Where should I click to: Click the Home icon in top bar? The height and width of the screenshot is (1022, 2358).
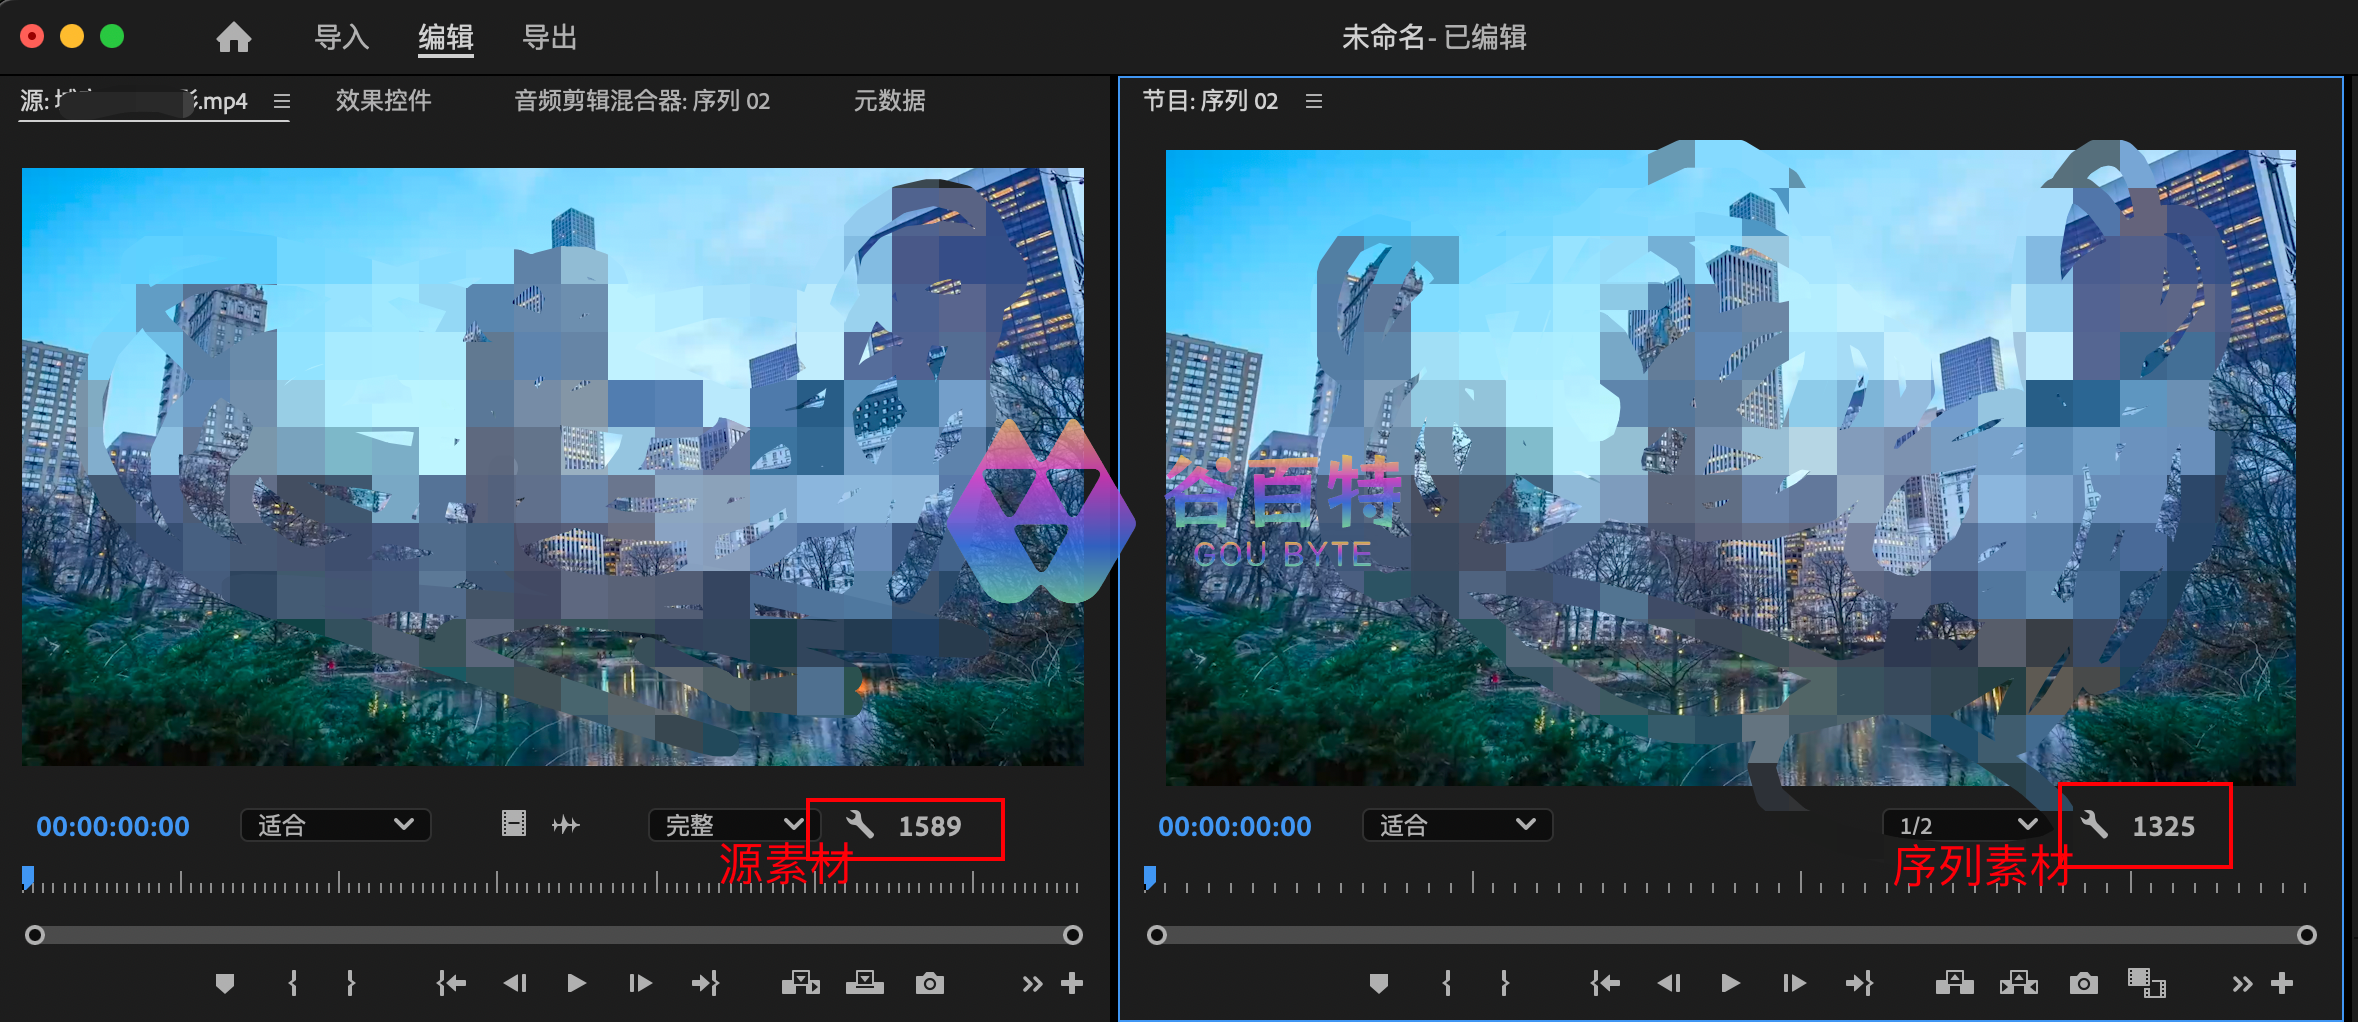pos(233,38)
